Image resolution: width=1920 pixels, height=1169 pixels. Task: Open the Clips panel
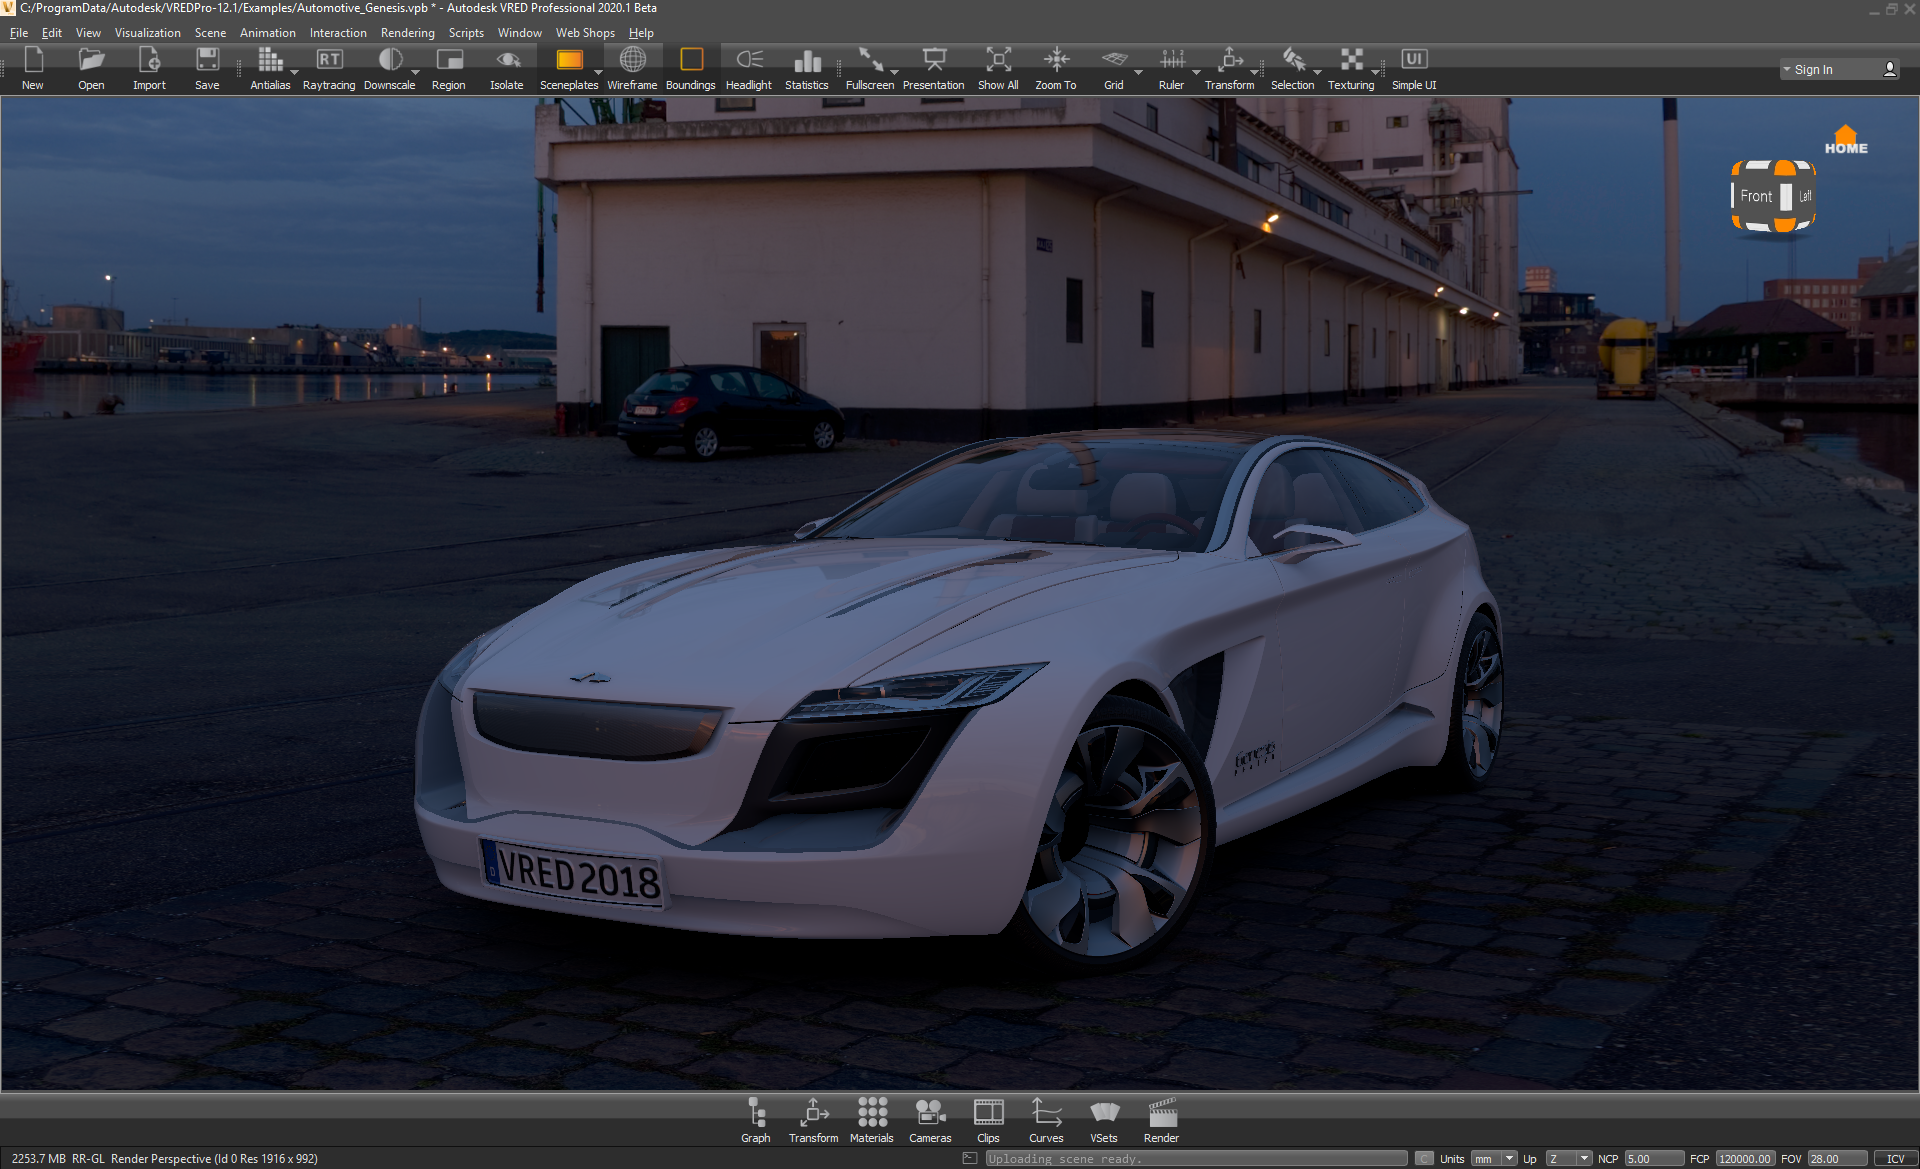(988, 1120)
